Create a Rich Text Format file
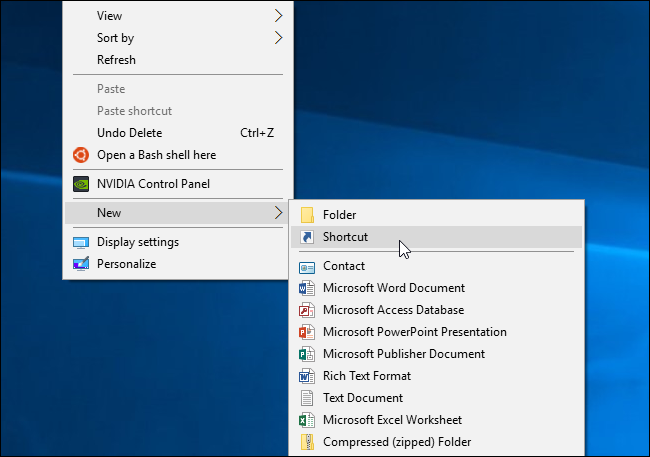 [x=437, y=376]
